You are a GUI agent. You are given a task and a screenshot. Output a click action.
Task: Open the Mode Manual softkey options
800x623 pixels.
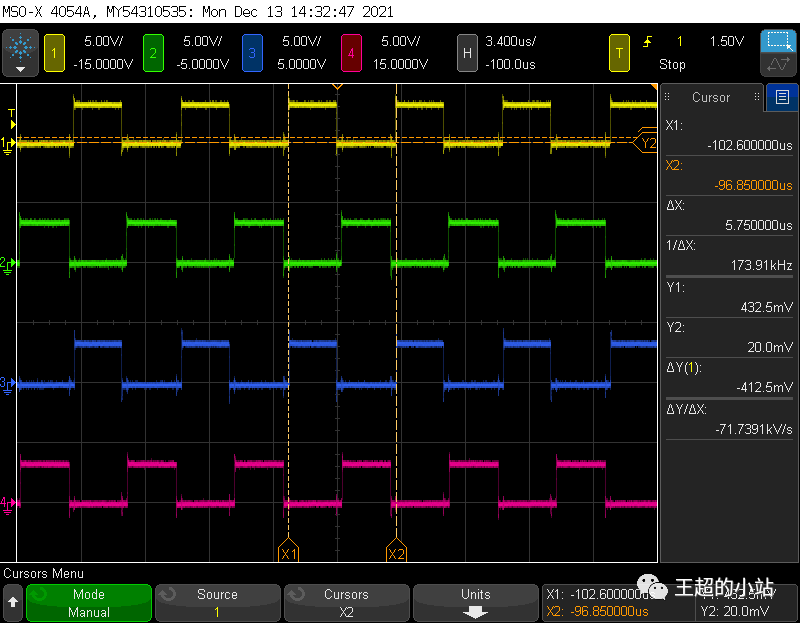[x=89, y=603]
